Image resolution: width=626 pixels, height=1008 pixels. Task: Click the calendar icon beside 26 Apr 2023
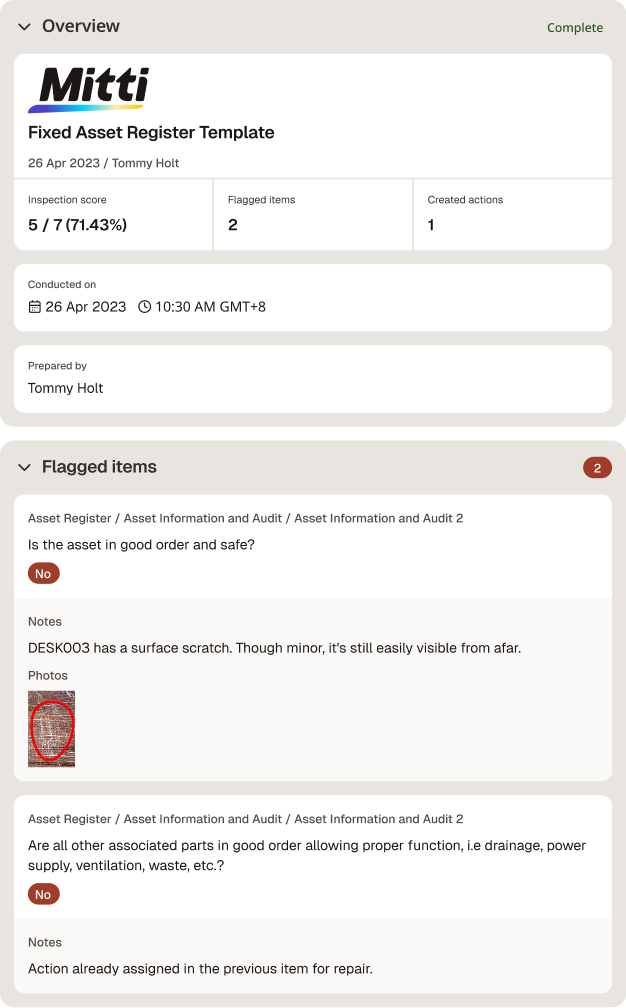pos(35,307)
